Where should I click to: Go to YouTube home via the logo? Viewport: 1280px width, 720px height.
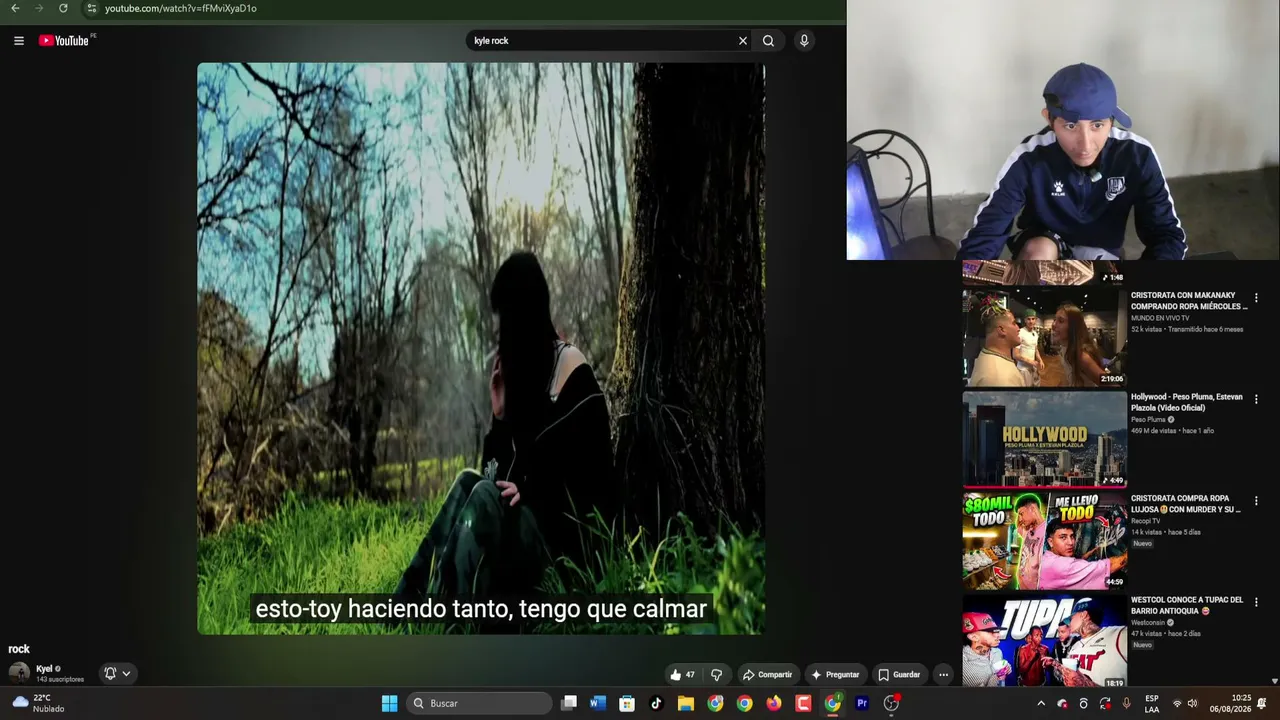click(x=64, y=41)
